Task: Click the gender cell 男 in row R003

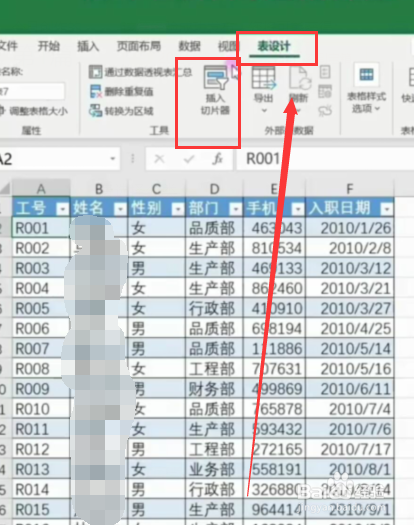Action: [156, 268]
